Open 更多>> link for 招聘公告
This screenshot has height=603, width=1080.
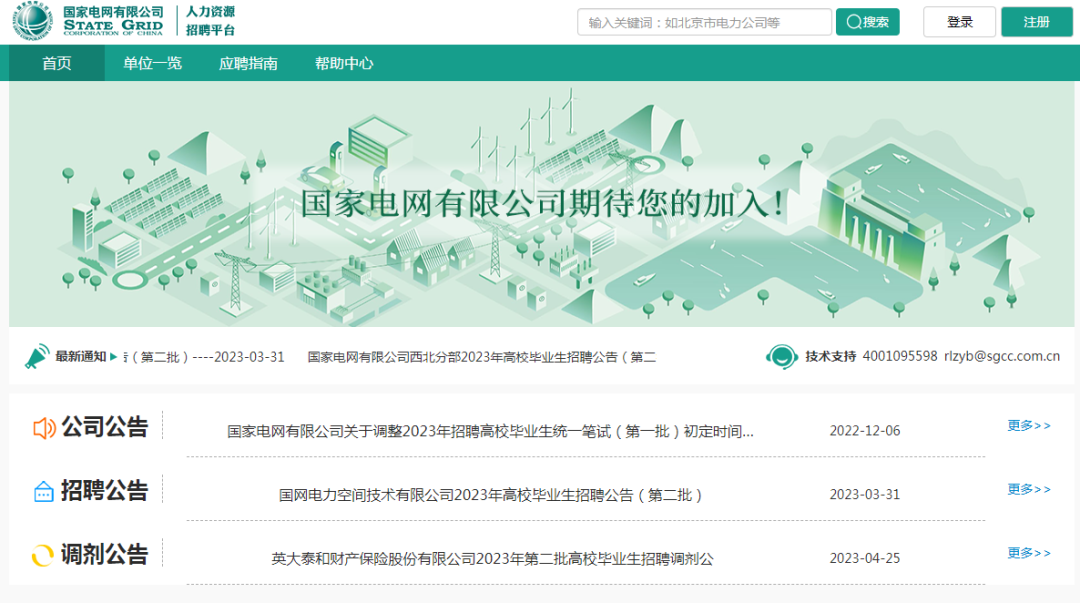coord(1028,489)
